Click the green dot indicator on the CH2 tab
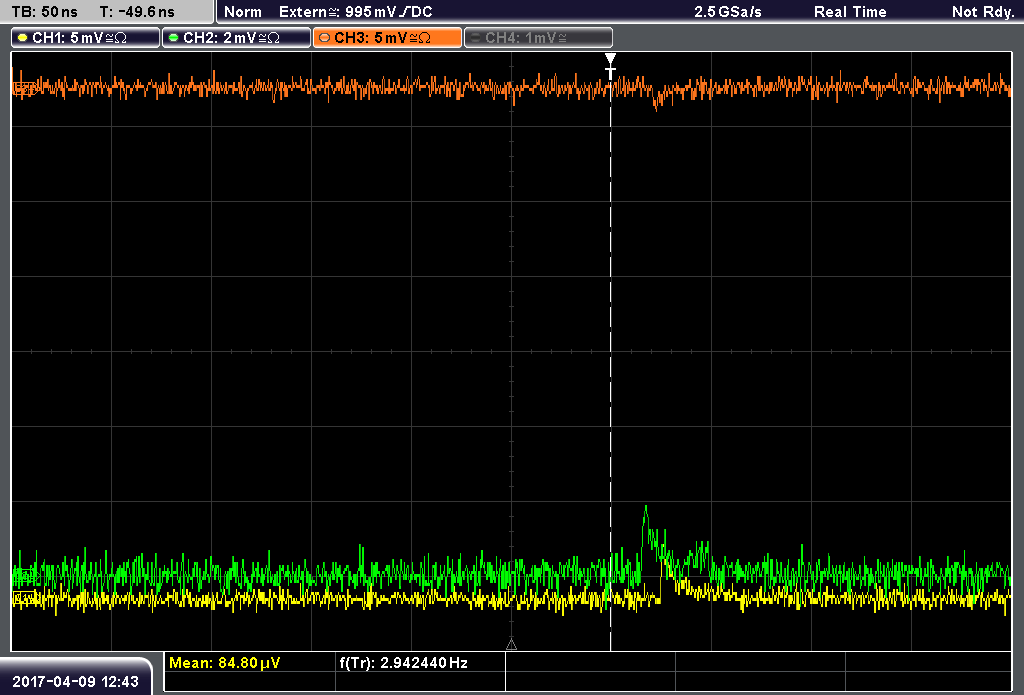Image resolution: width=1024 pixels, height=695 pixels. point(174,38)
